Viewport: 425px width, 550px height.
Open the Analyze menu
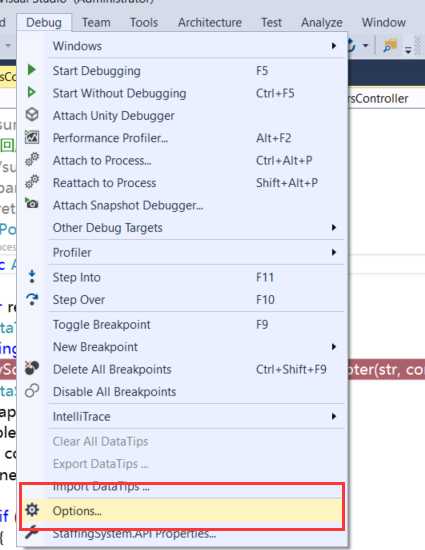click(x=322, y=23)
